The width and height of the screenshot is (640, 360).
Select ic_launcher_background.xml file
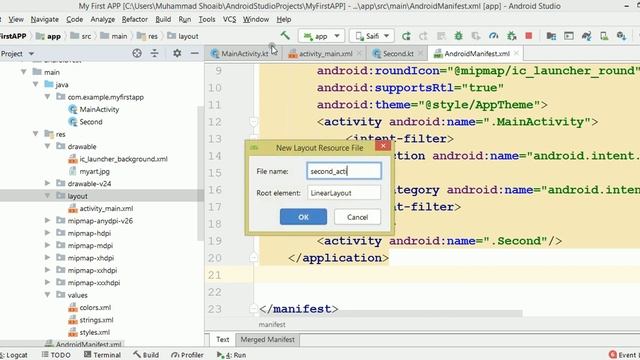tap(123, 159)
